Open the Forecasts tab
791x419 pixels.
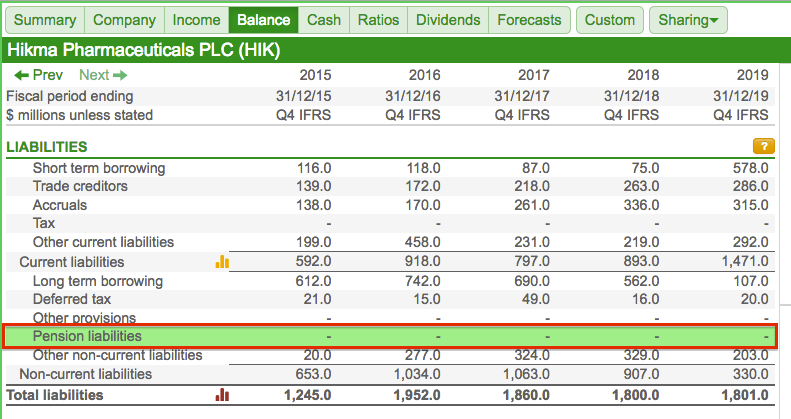tap(529, 20)
